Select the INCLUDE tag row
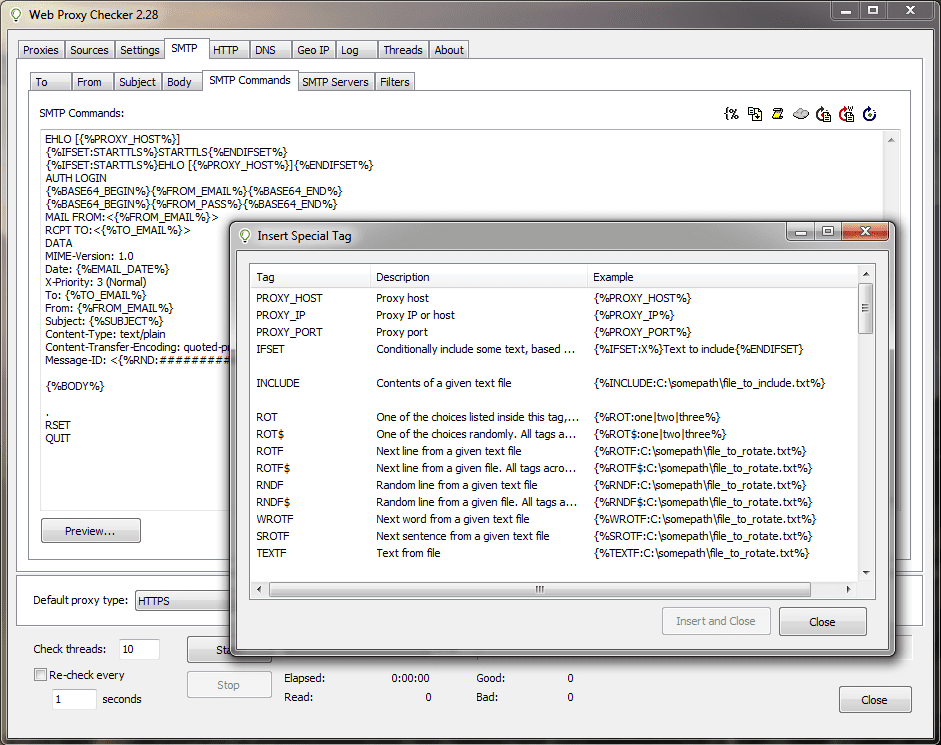The image size is (941, 745). [555, 383]
